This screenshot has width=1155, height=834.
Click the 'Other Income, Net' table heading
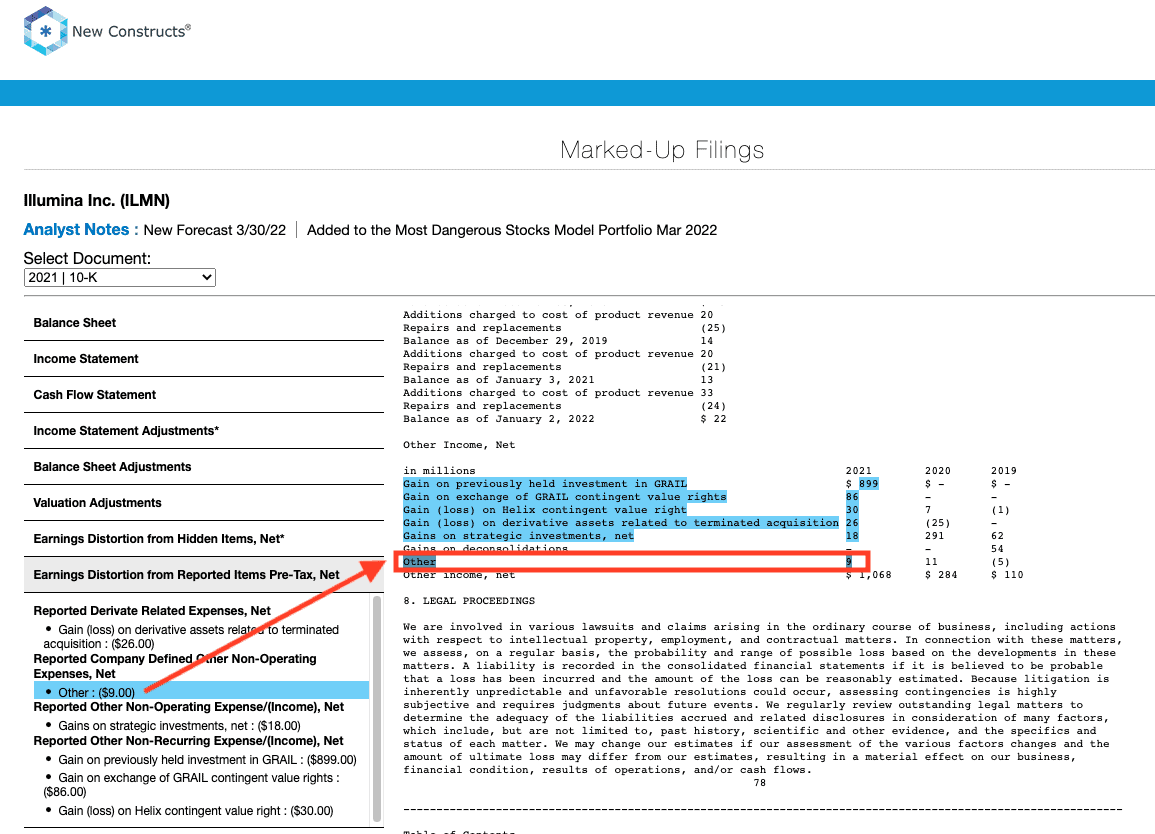tap(459, 445)
